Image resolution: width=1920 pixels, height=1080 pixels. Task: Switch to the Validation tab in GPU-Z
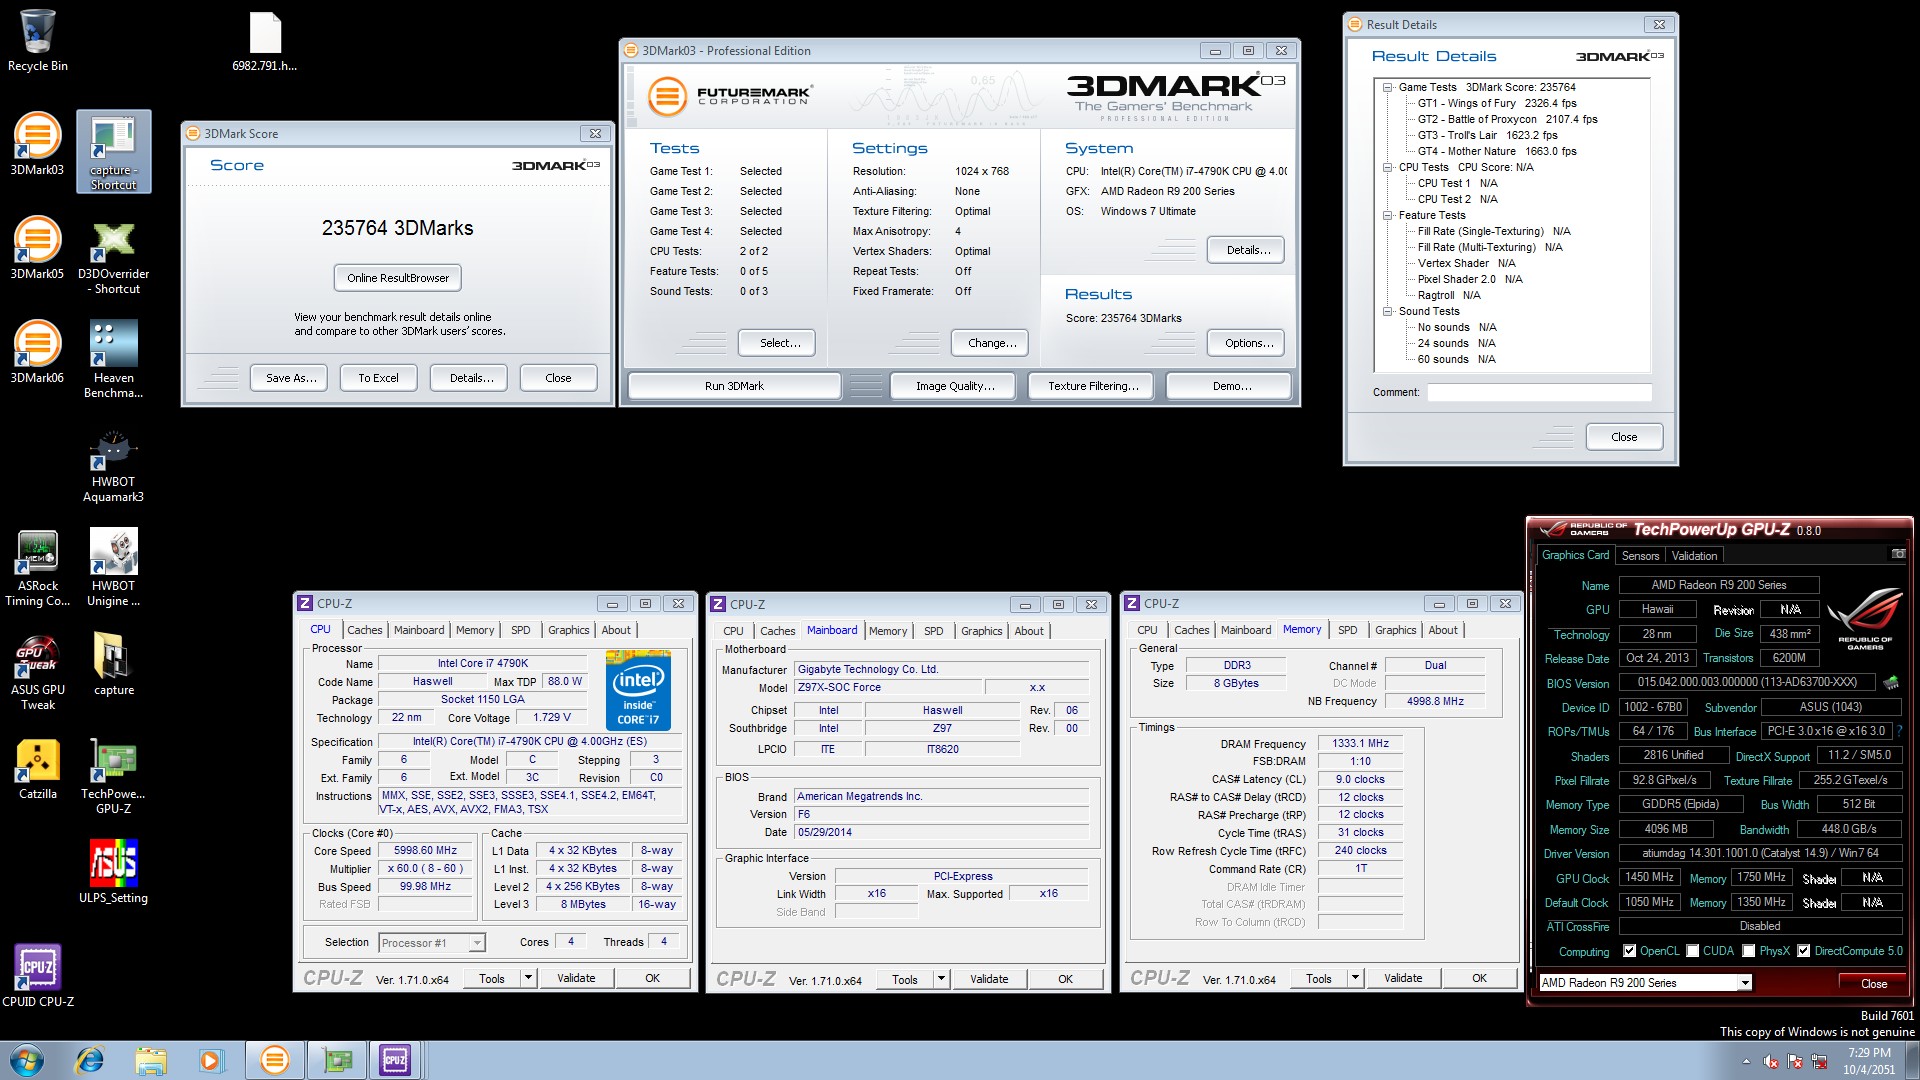(1694, 556)
